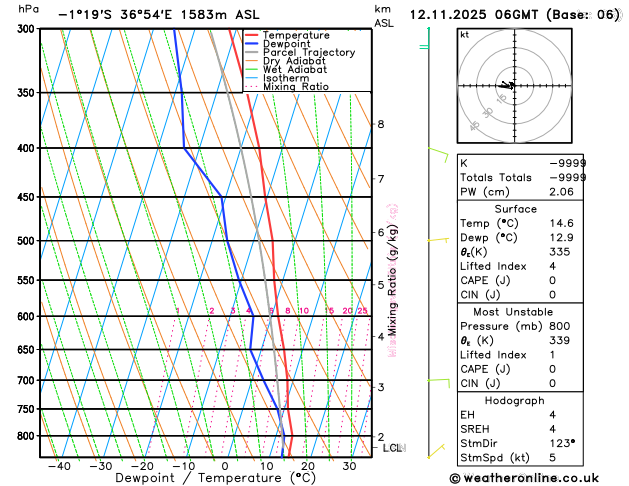Select the Wet Adiabat legend entry
The height and width of the screenshot is (486, 629).
click(x=286, y=70)
